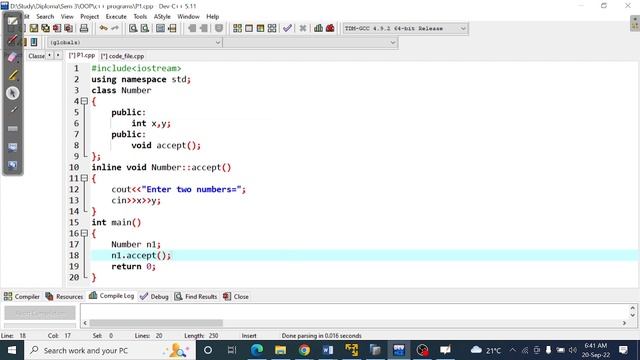Click the Close tab of bottom panel
This screenshot has width=640, height=360.
[236, 296]
